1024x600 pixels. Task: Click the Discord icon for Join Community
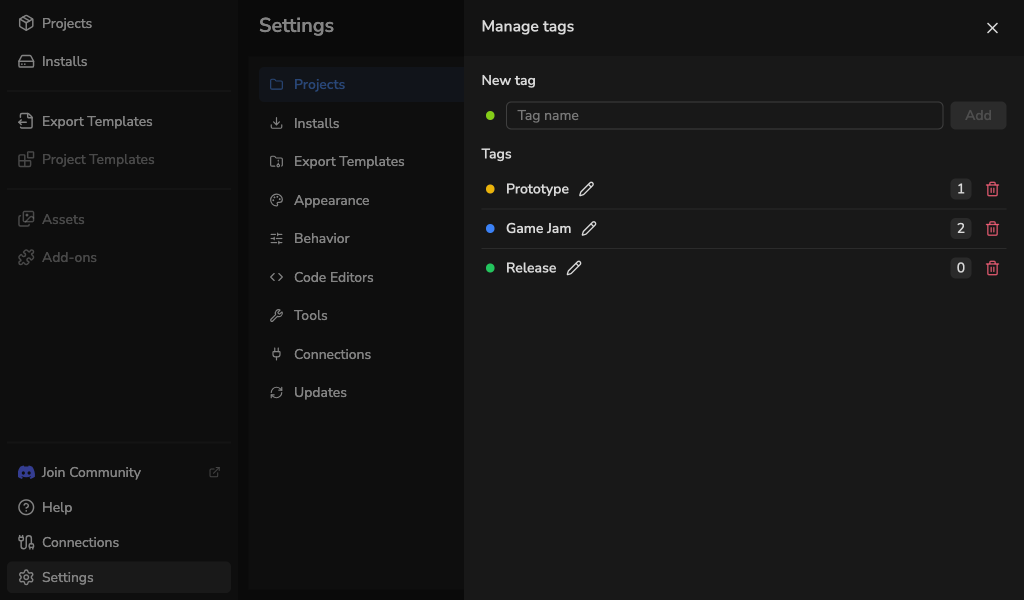coord(26,472)
